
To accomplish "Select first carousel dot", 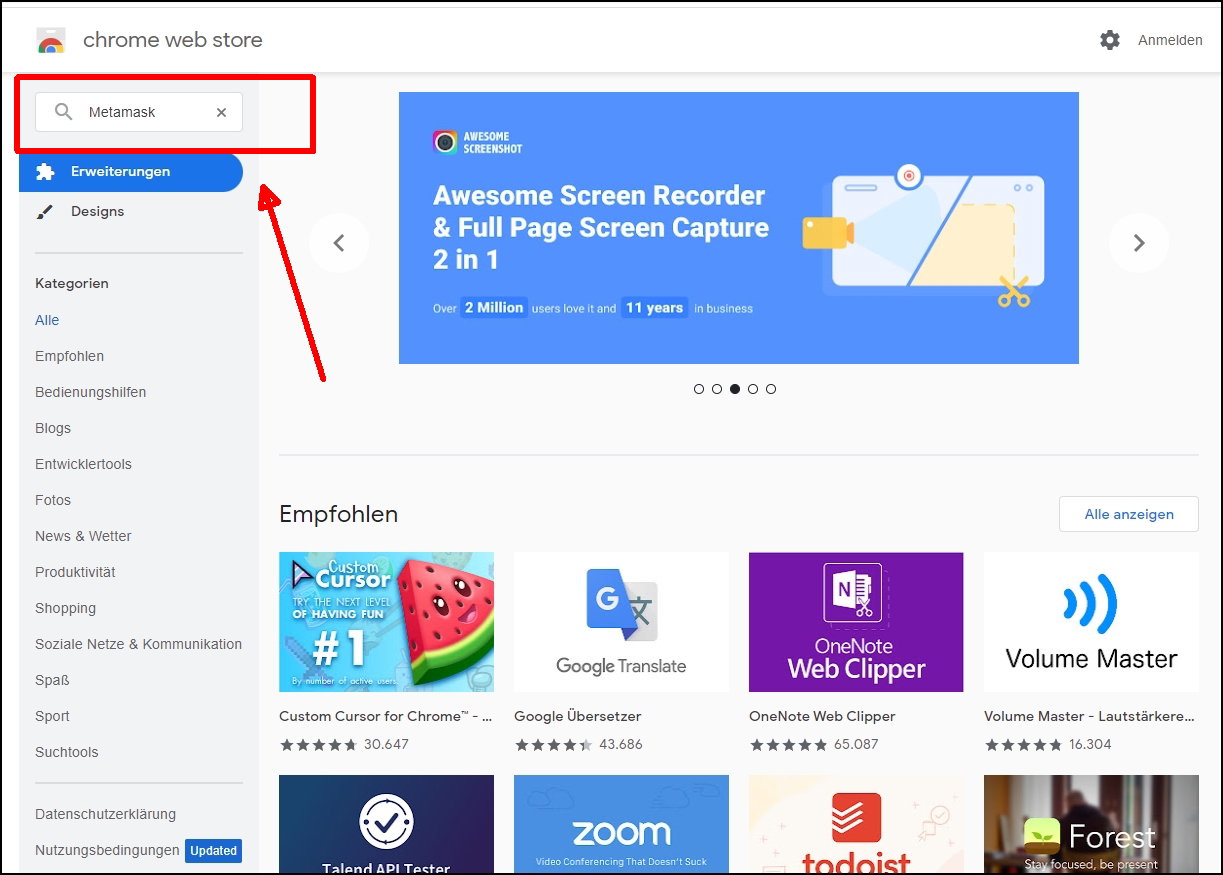I will tap(699, 389).
